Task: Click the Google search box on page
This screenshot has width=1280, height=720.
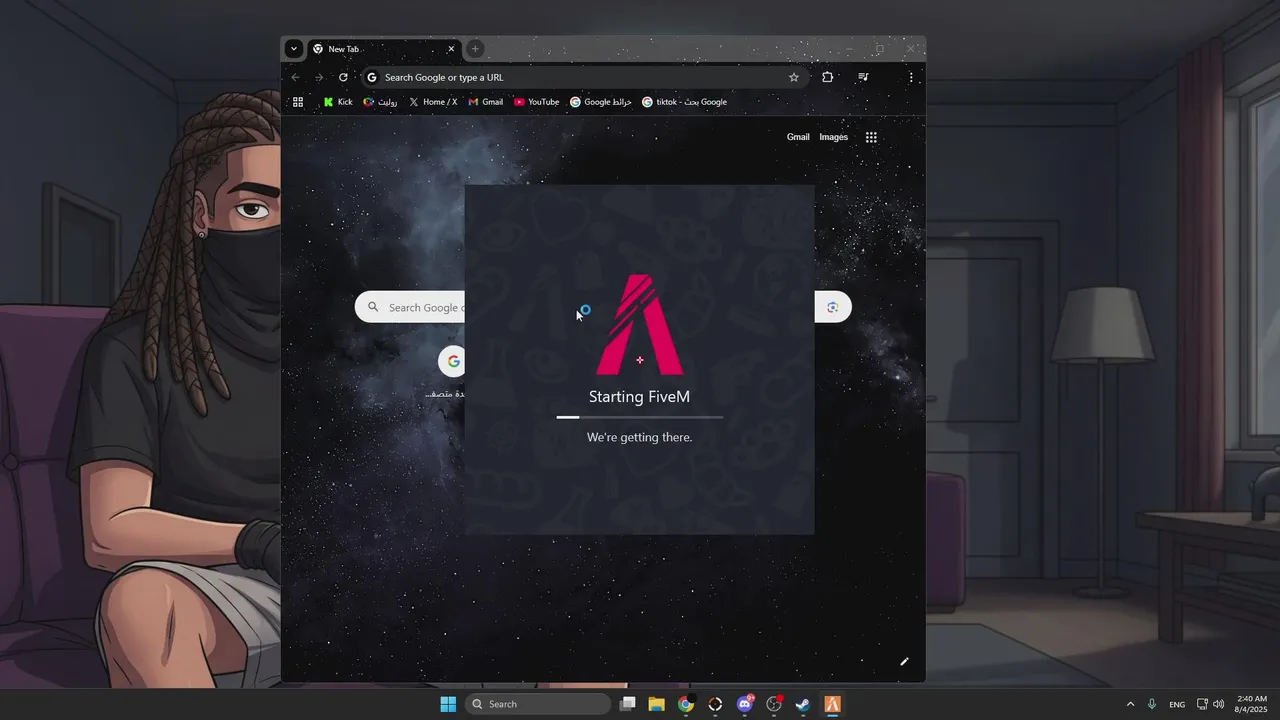Action: (x=410, y=307)
